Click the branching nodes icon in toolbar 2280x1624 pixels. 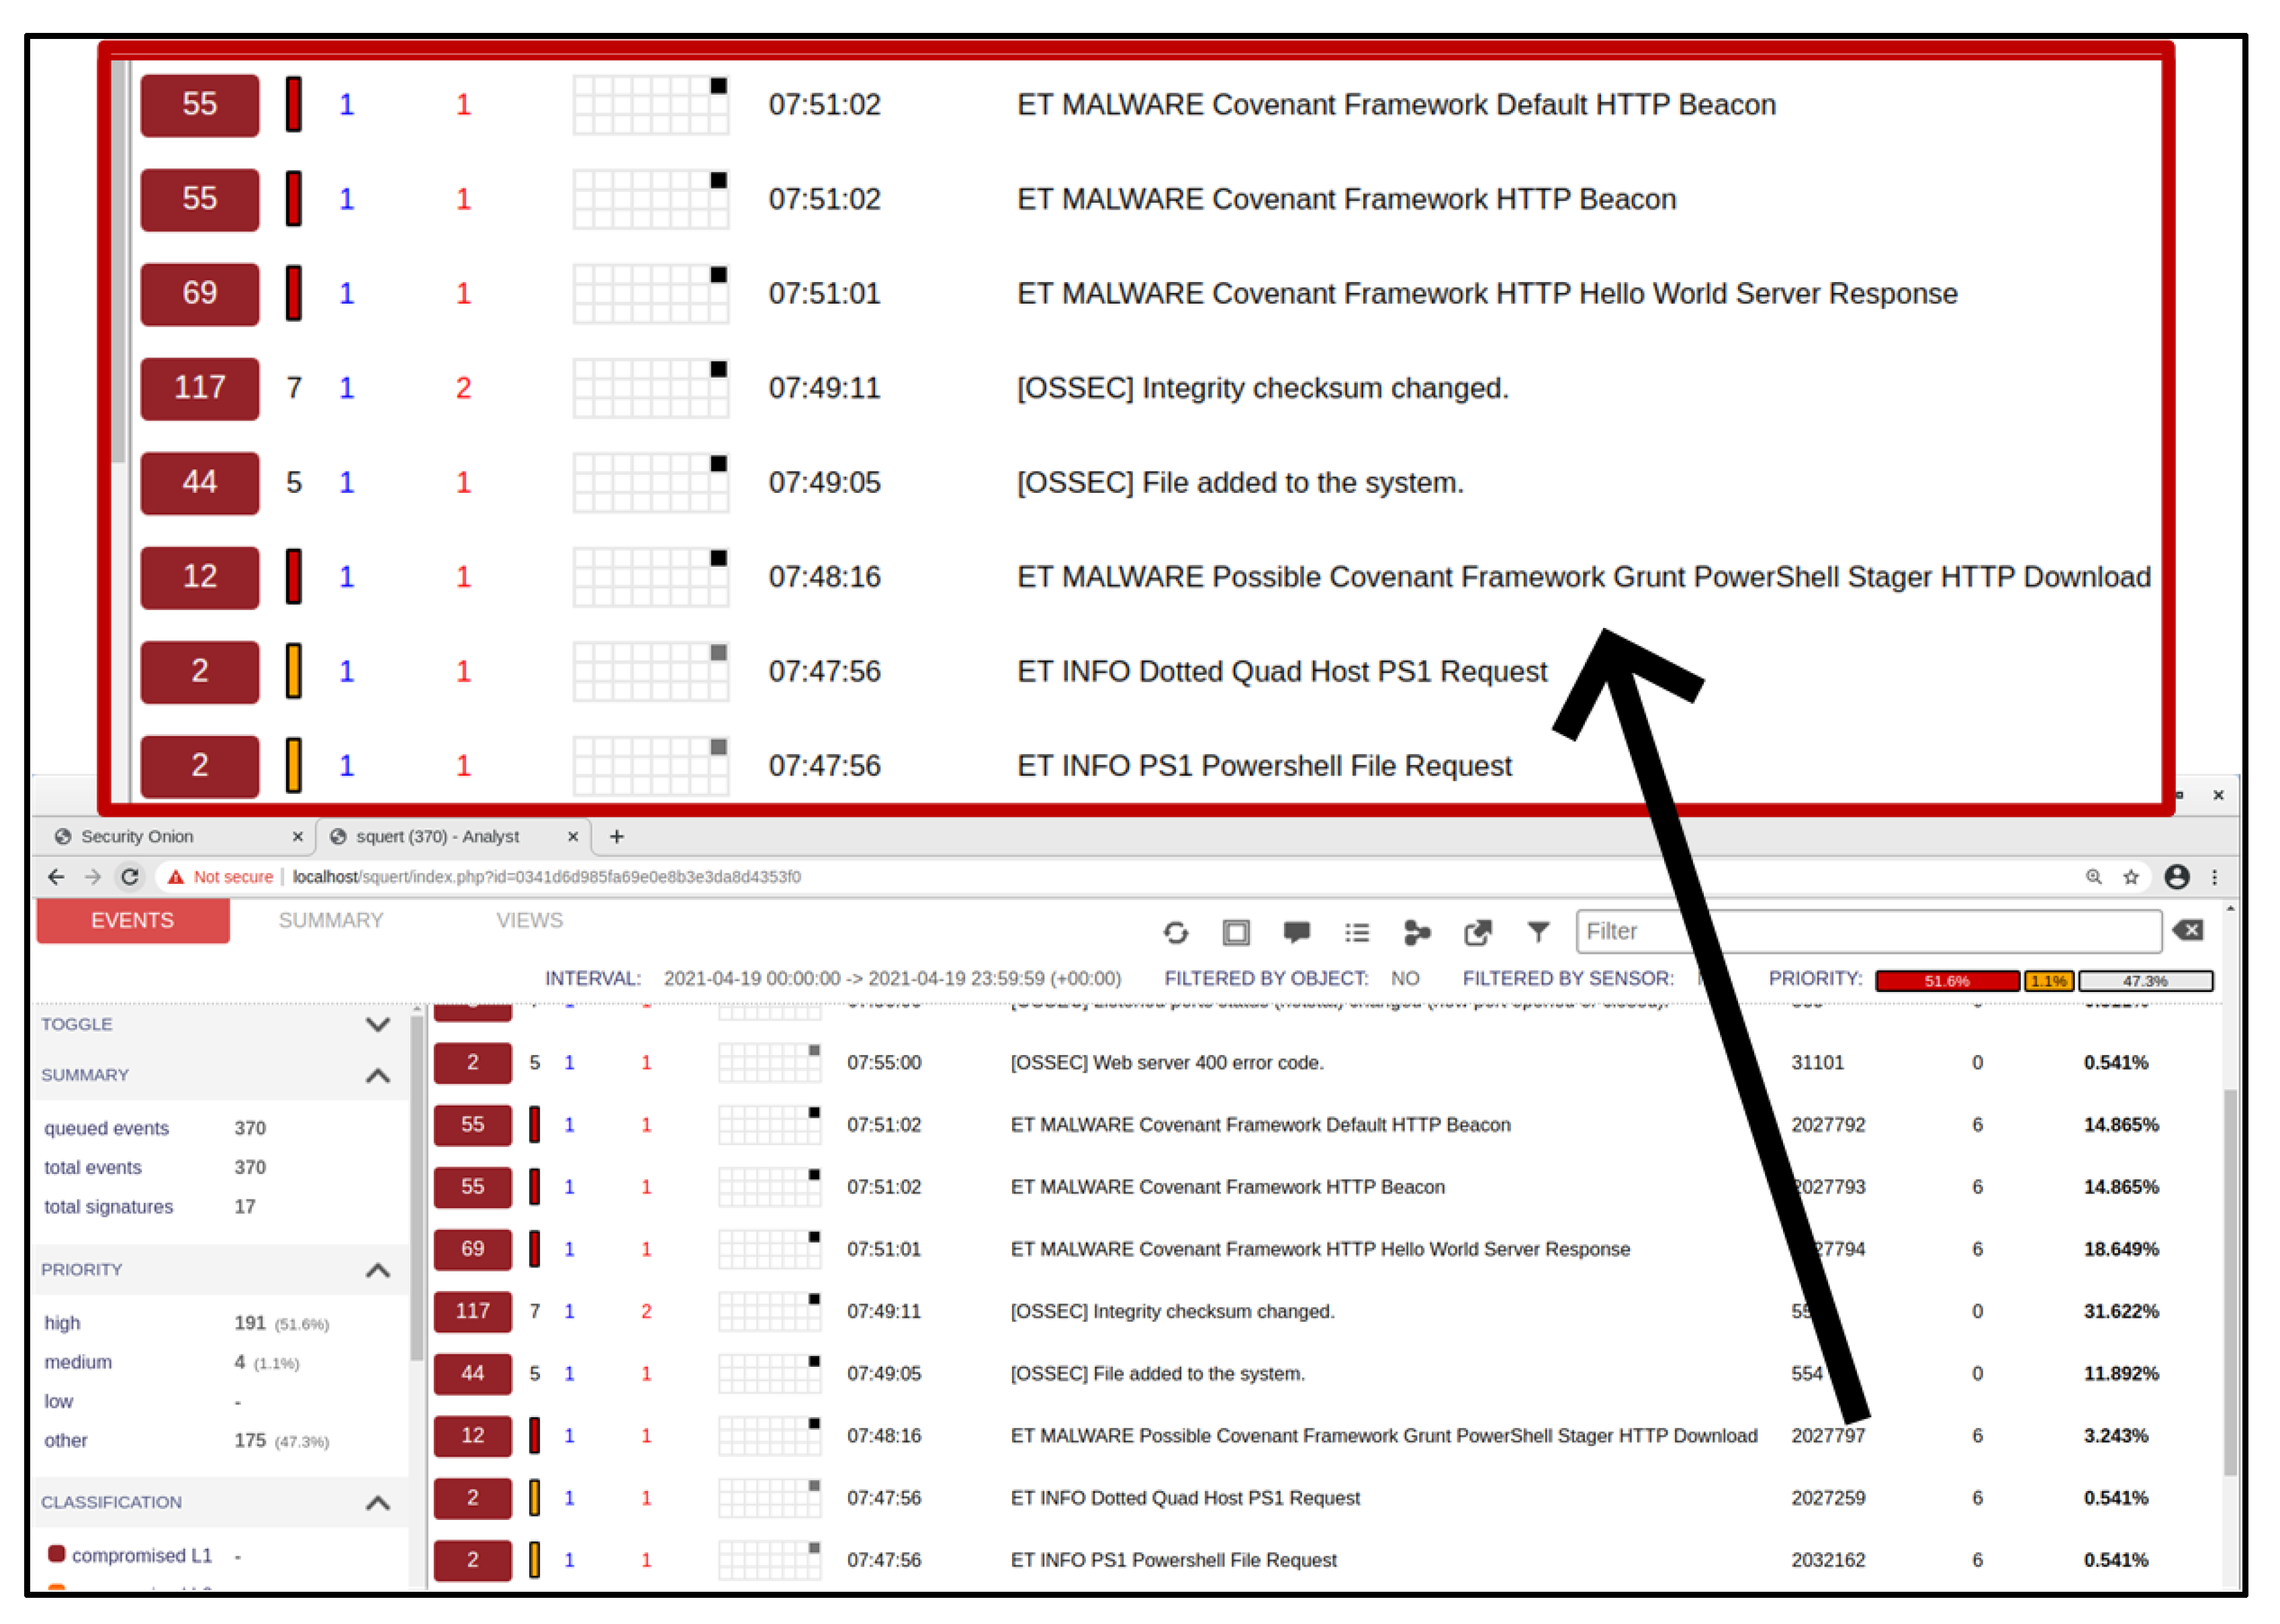click(x=1417, y=933)
